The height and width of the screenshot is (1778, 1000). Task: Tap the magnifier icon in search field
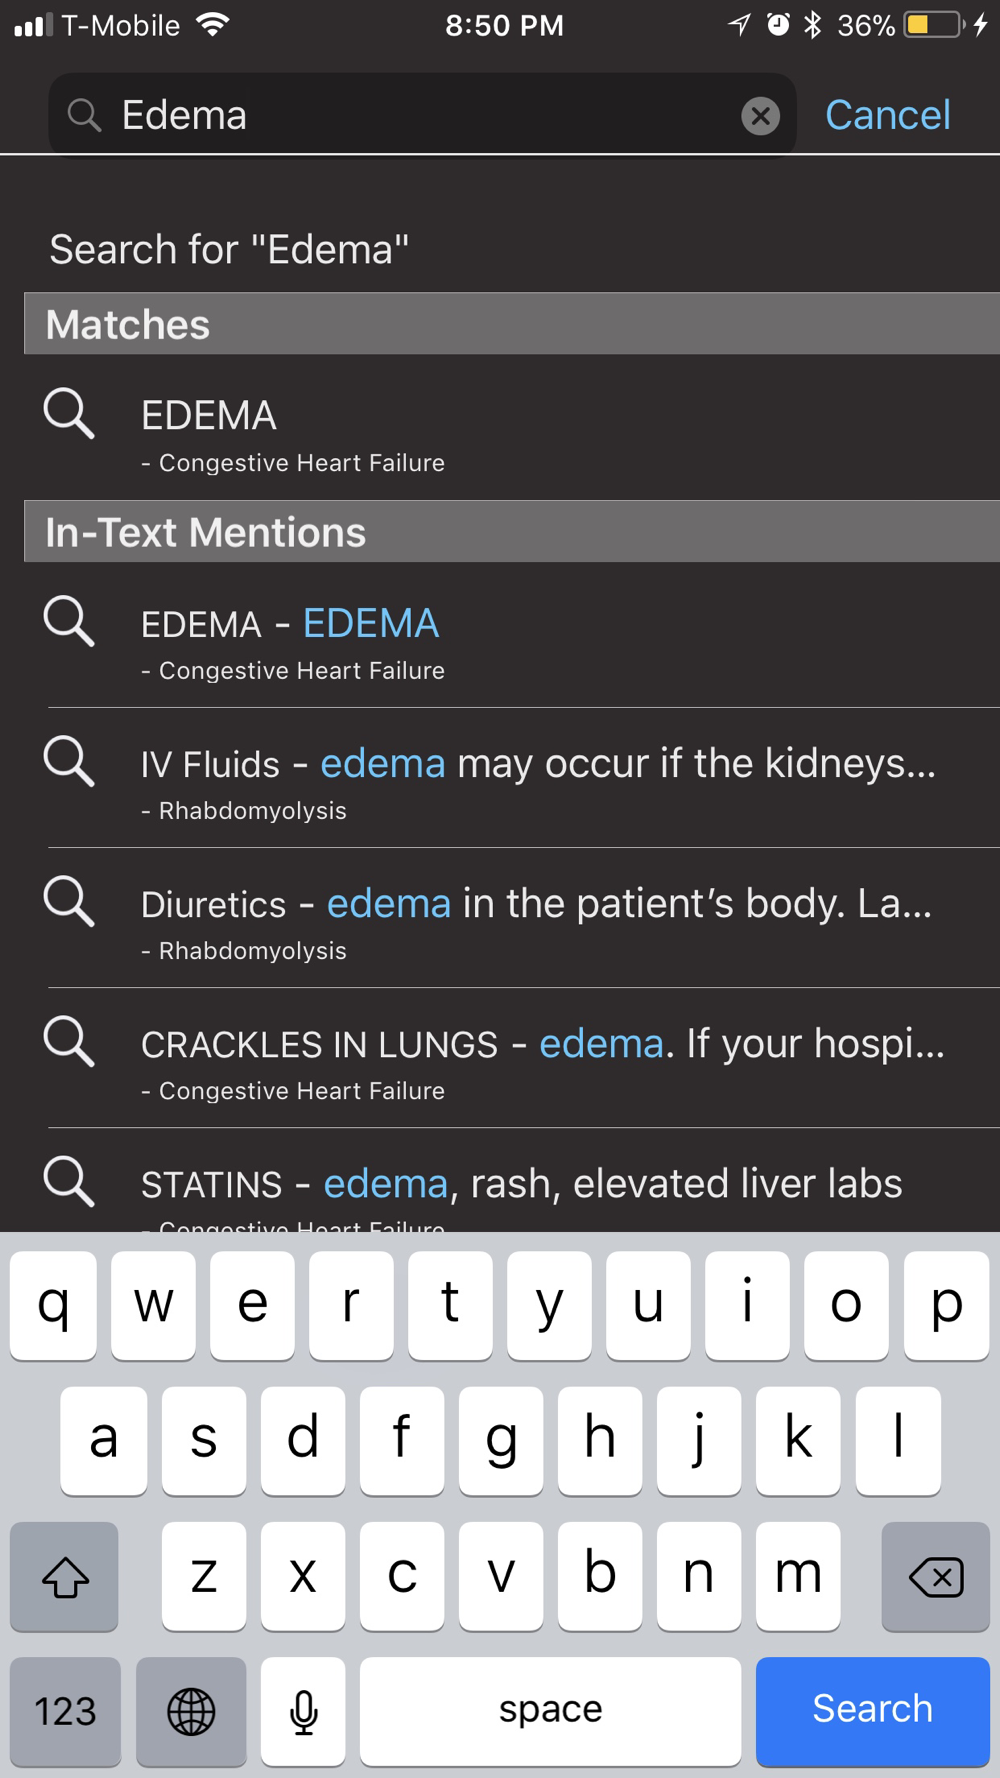click(84, 116)
